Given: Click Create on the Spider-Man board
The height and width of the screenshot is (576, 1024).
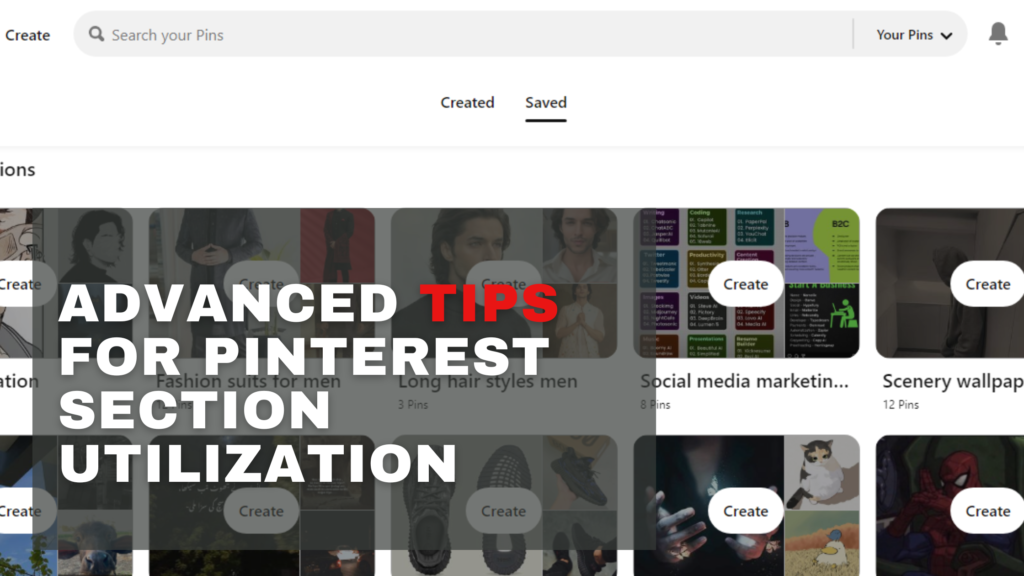Looking at the screenshot, I should [x=987, y=511].
